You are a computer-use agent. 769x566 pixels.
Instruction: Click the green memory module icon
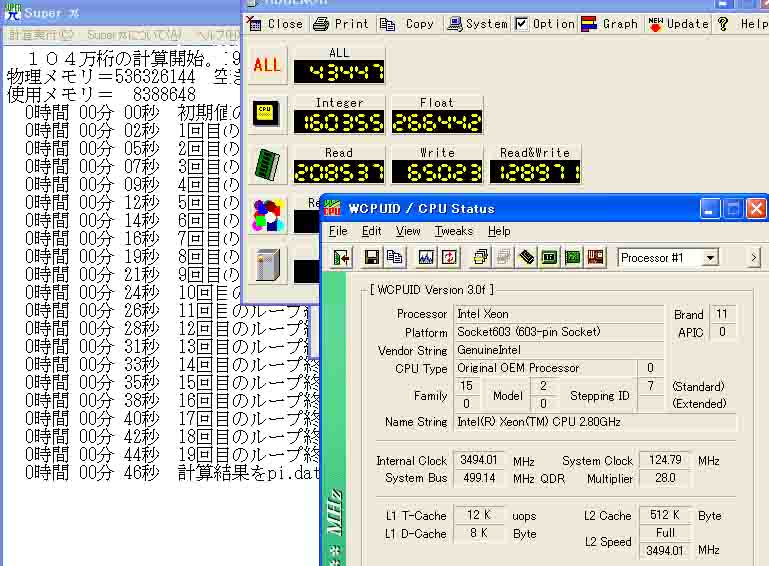point(267,164)
